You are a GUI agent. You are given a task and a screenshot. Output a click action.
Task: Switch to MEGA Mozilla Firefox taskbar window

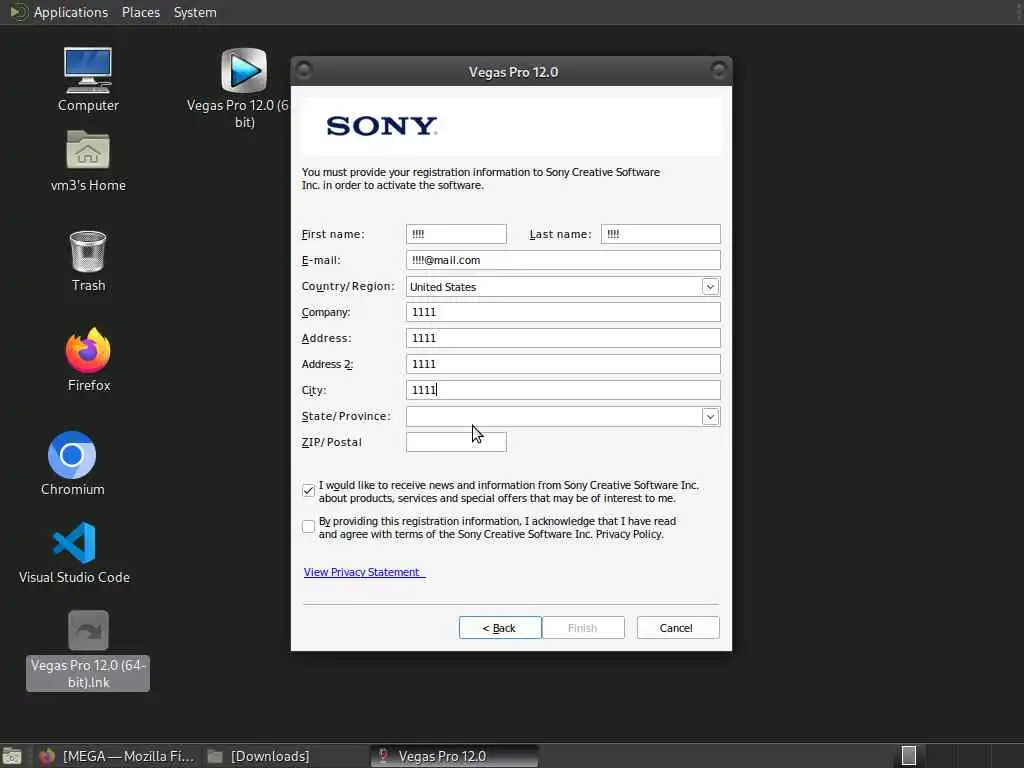coord(118,756)
